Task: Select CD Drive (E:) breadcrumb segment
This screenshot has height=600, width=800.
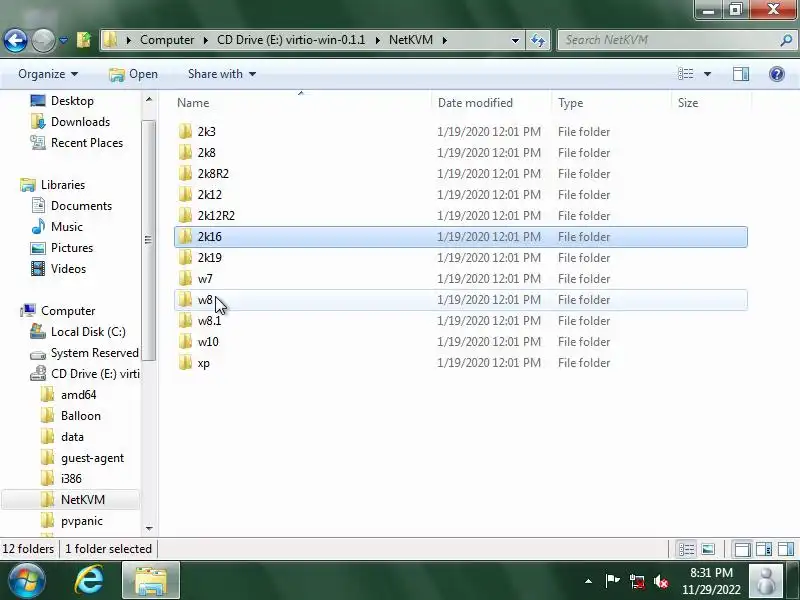Action: coord(291,40)
